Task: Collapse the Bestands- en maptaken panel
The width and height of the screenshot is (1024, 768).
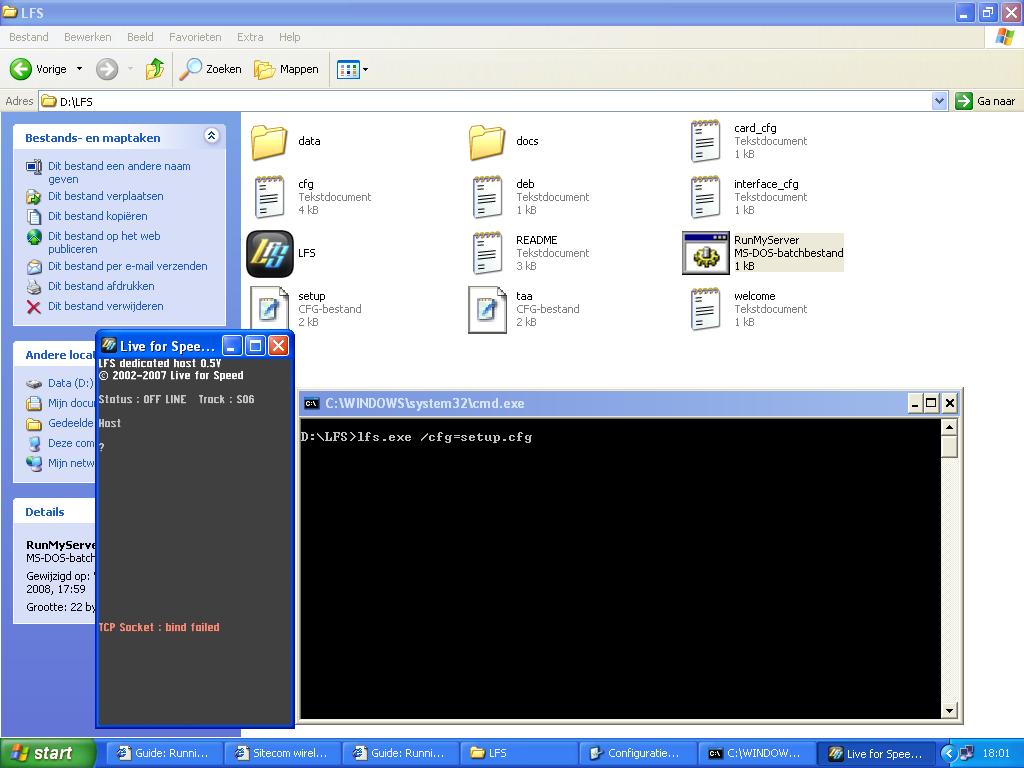Action: point(211,136)
